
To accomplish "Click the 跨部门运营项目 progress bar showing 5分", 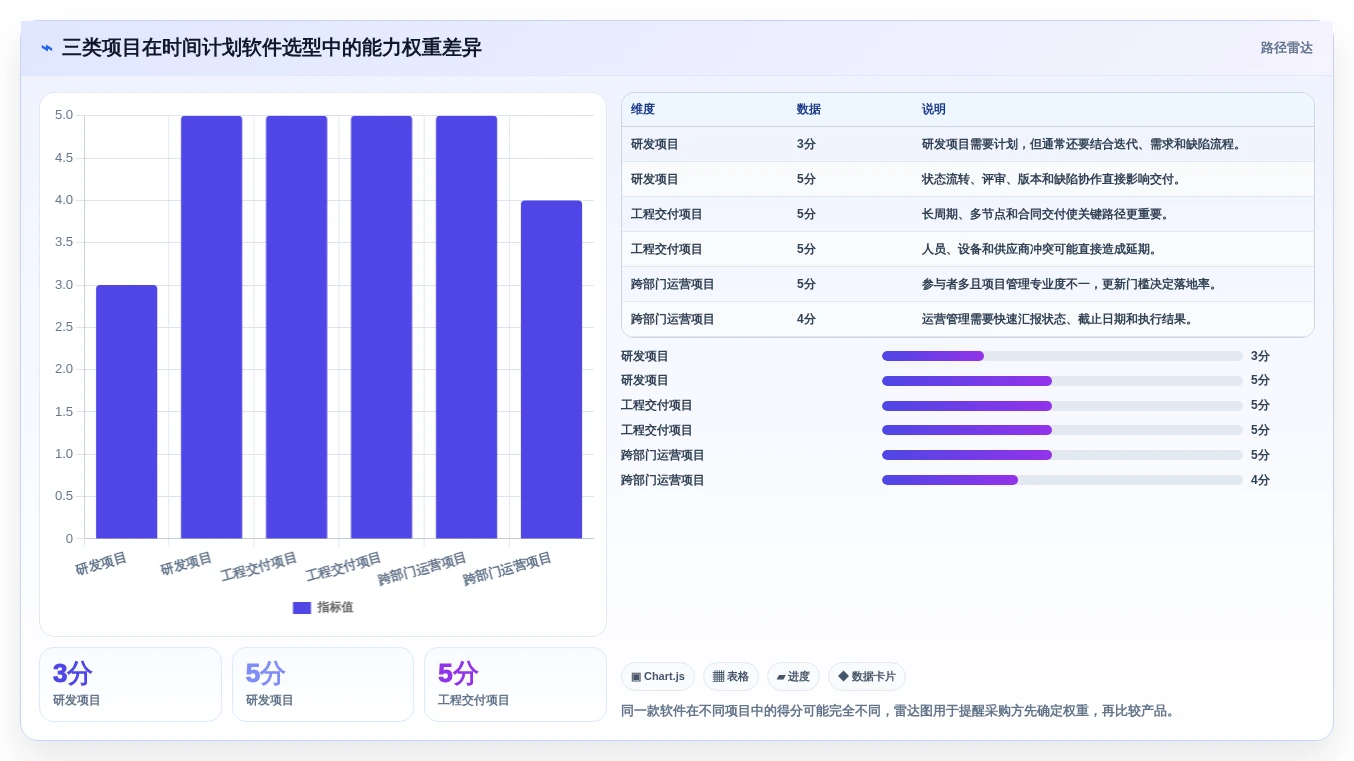I will coord(1062,455).
